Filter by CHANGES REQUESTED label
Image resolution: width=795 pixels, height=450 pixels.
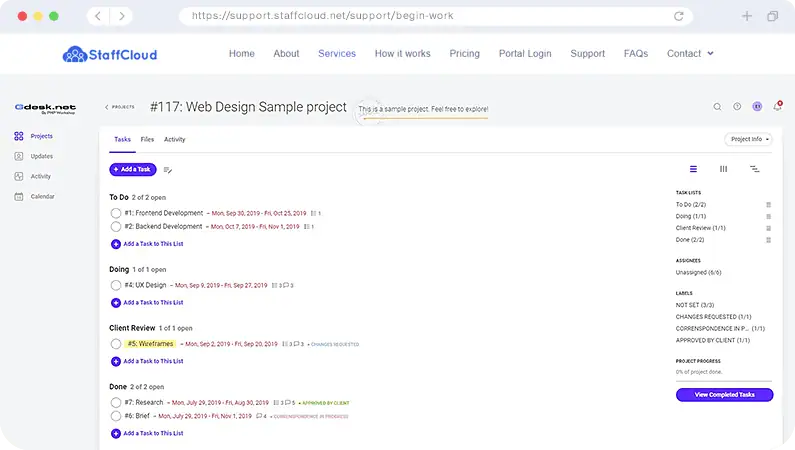point(713,317)
